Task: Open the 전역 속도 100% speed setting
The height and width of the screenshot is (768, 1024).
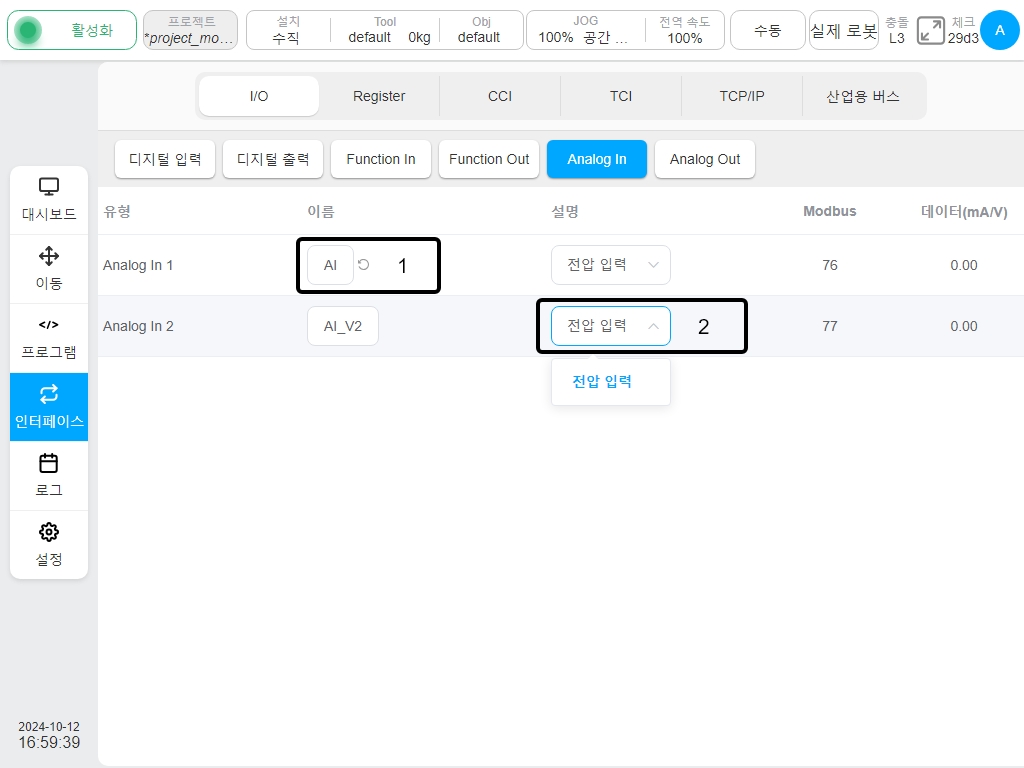Action: [684, 30]
